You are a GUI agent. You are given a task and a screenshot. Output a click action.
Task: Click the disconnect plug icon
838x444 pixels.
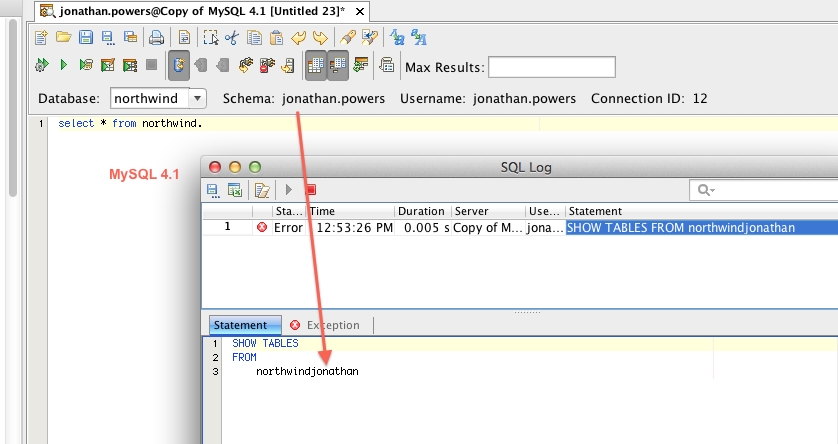(267, 65)
